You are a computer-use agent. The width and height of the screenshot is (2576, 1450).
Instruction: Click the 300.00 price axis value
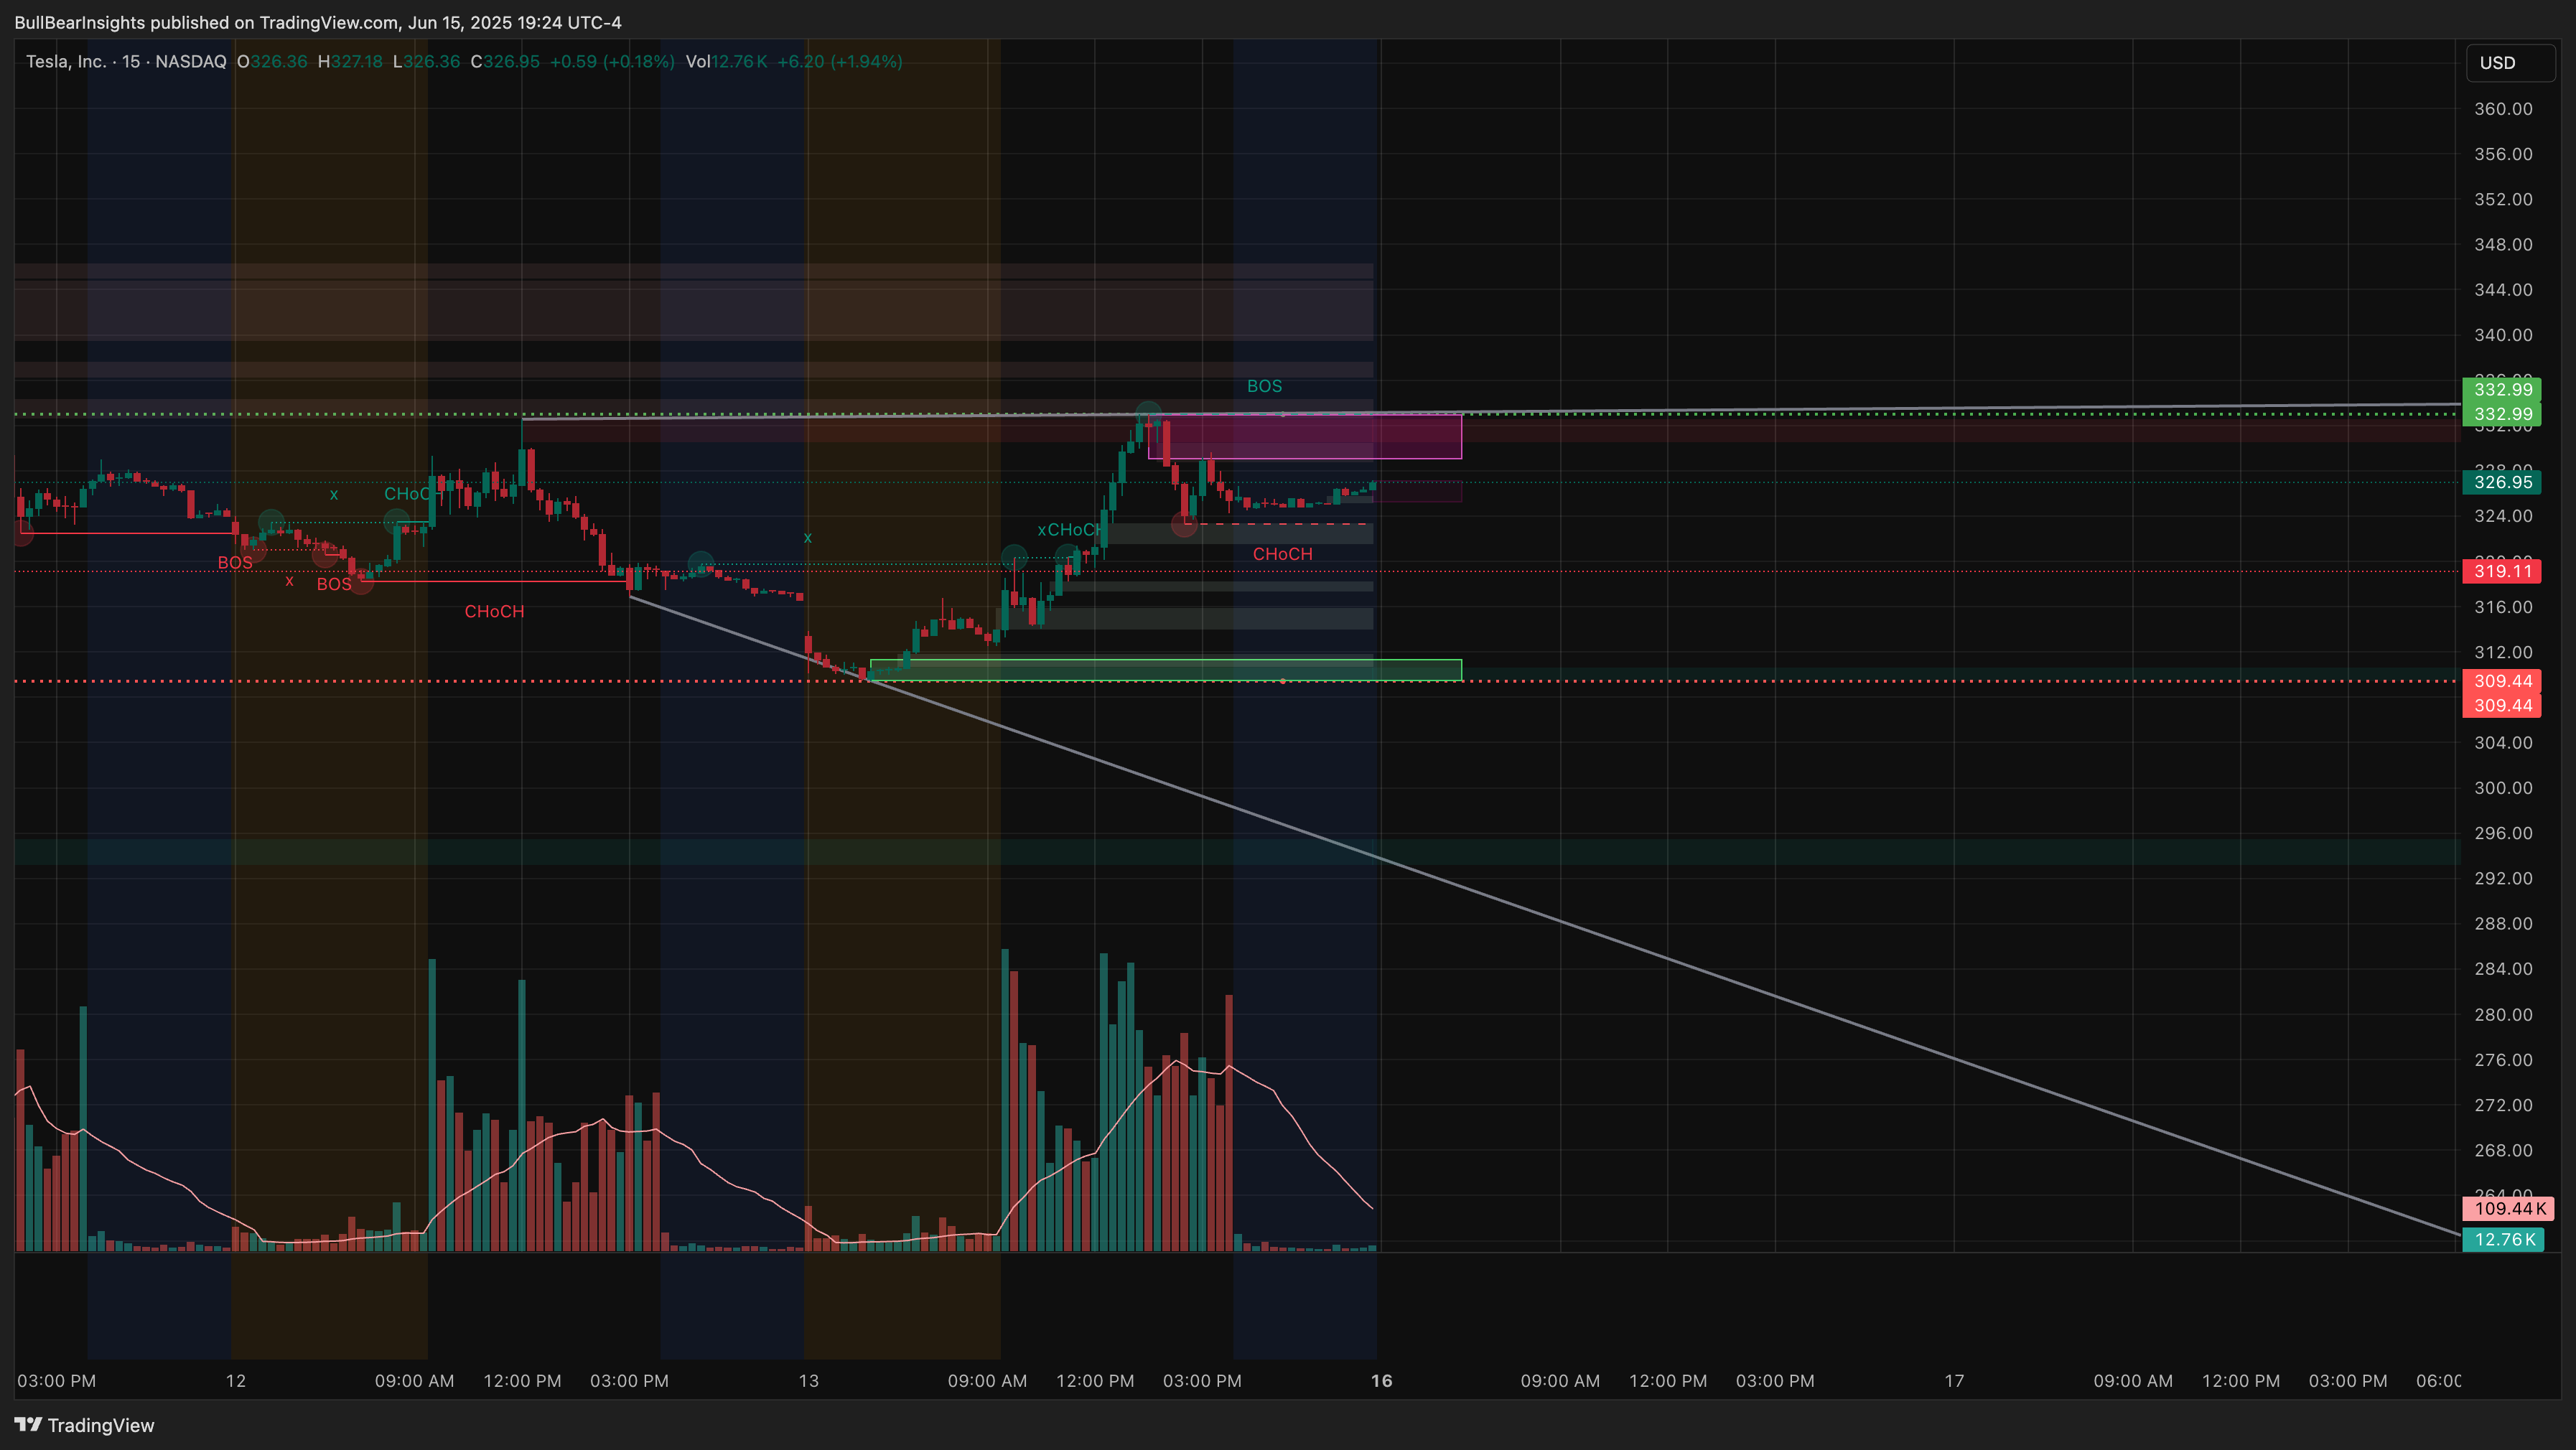(x=2503, y=788)
